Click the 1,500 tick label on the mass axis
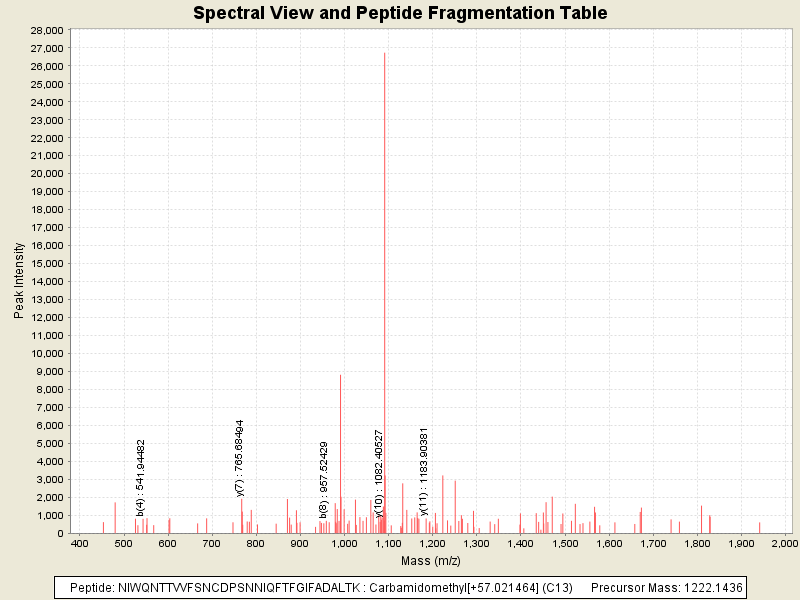The width and height of the screenshot is (800, 600). click(564, 543)
